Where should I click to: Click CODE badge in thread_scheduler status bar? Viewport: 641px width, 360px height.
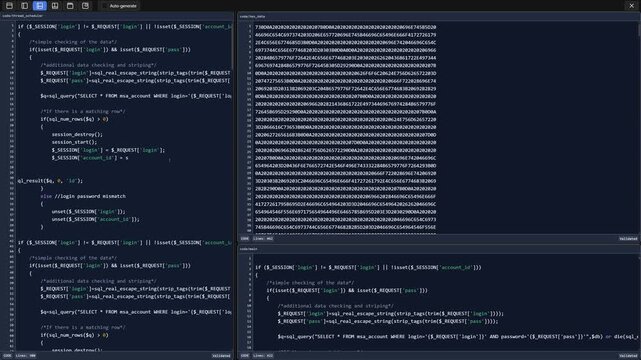7,356
